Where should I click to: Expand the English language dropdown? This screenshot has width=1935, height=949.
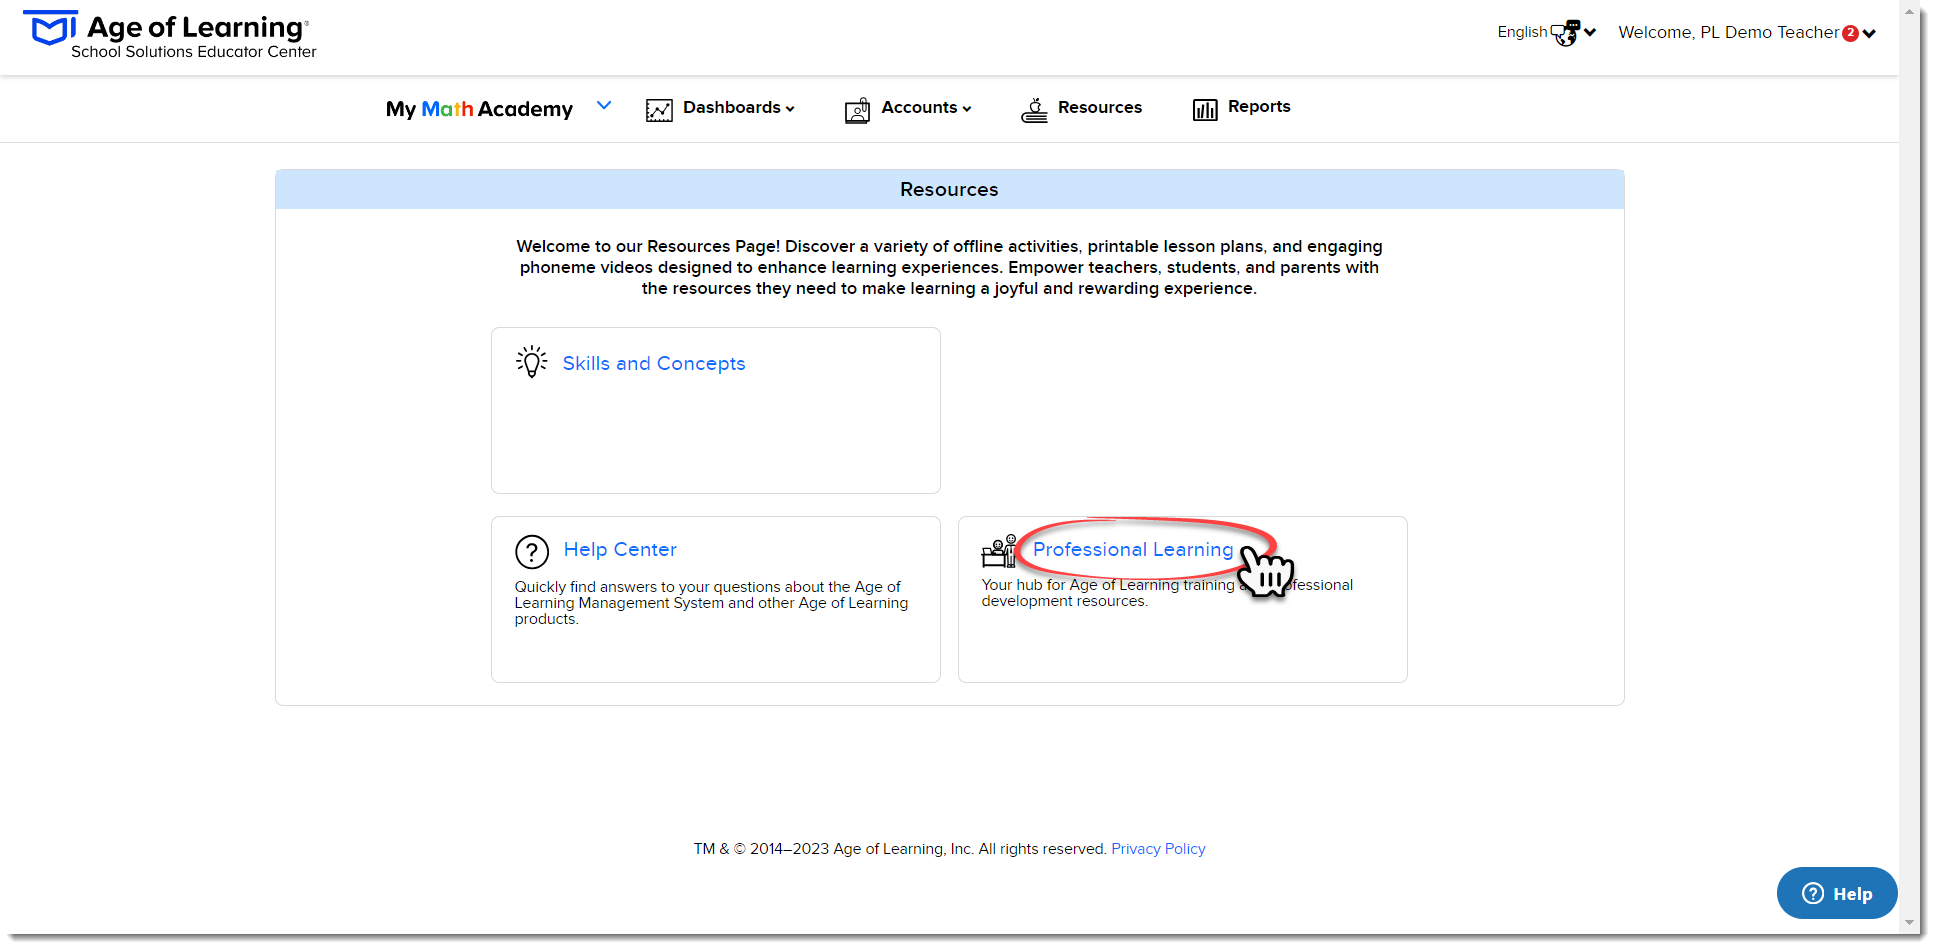[x=1547, y=33]
